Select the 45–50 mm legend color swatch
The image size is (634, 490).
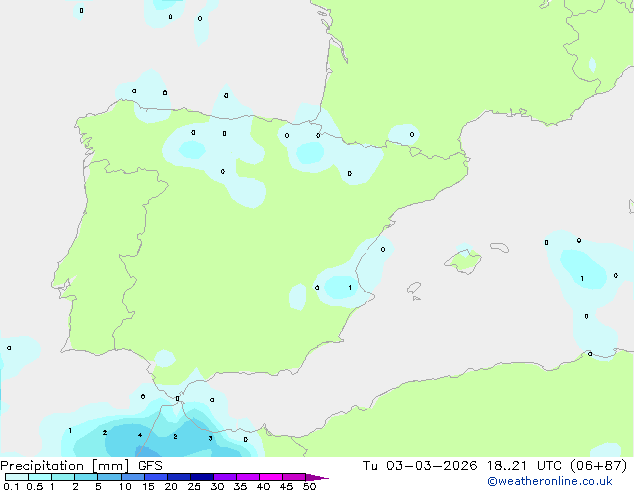coord(294,477)
